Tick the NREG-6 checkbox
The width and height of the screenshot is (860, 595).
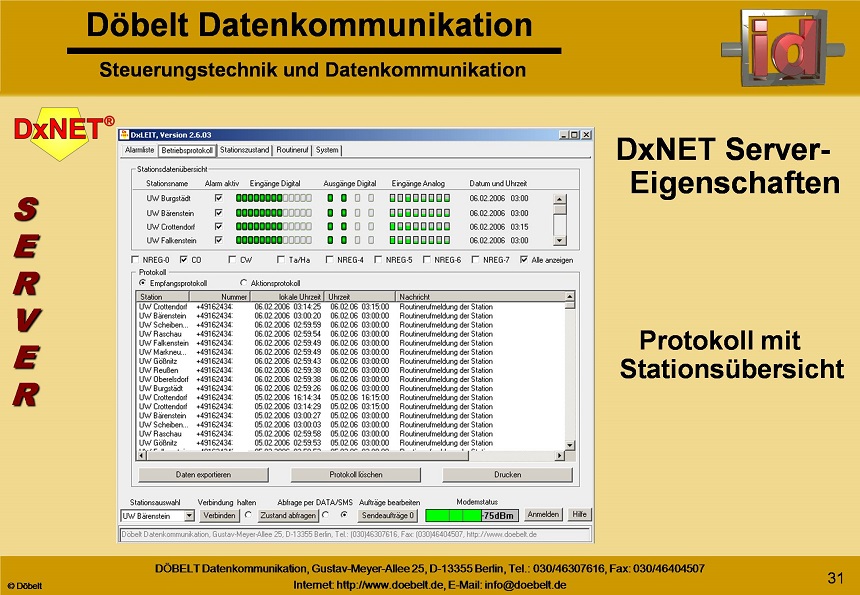[427, 259]
